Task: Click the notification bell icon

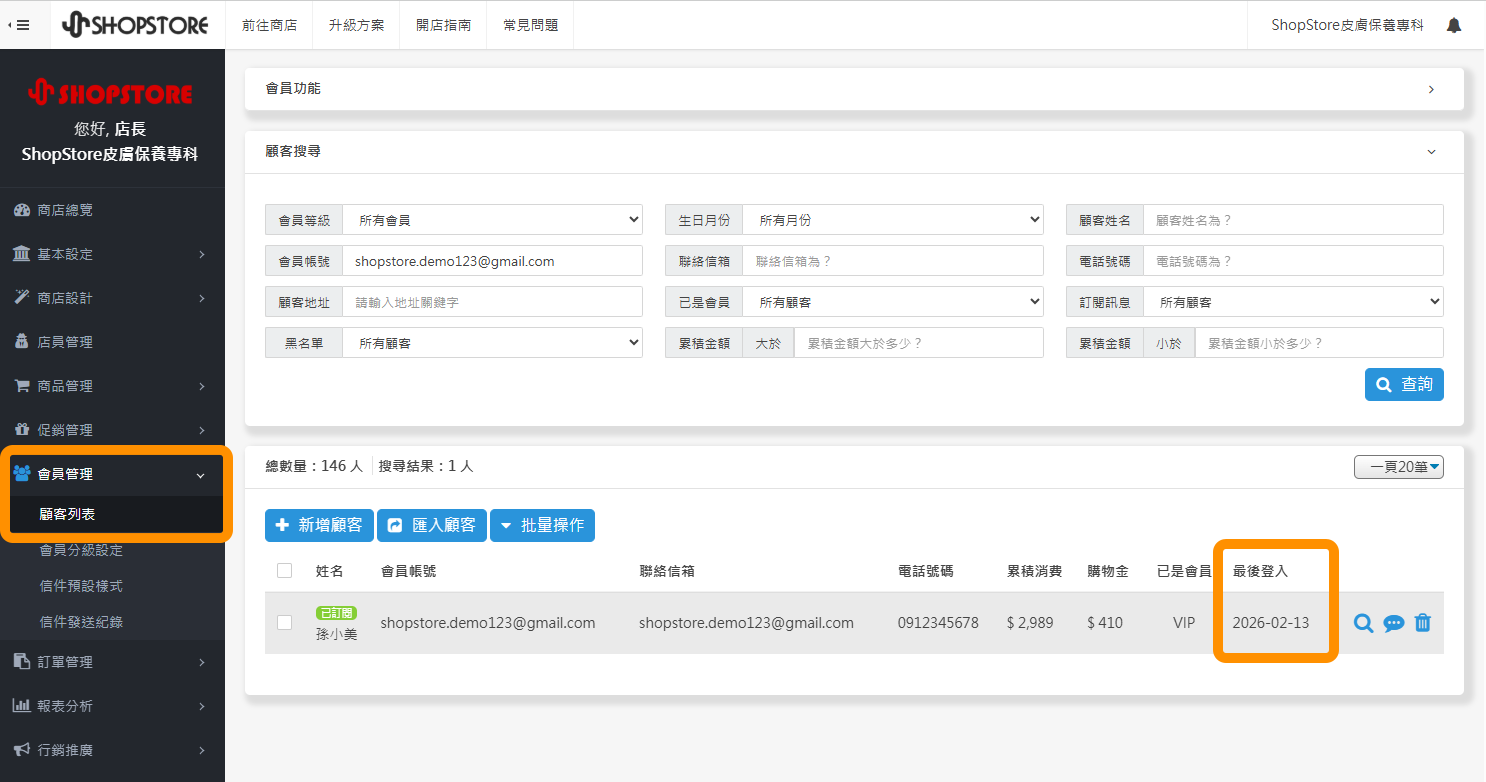Action: coord(1454,25)
